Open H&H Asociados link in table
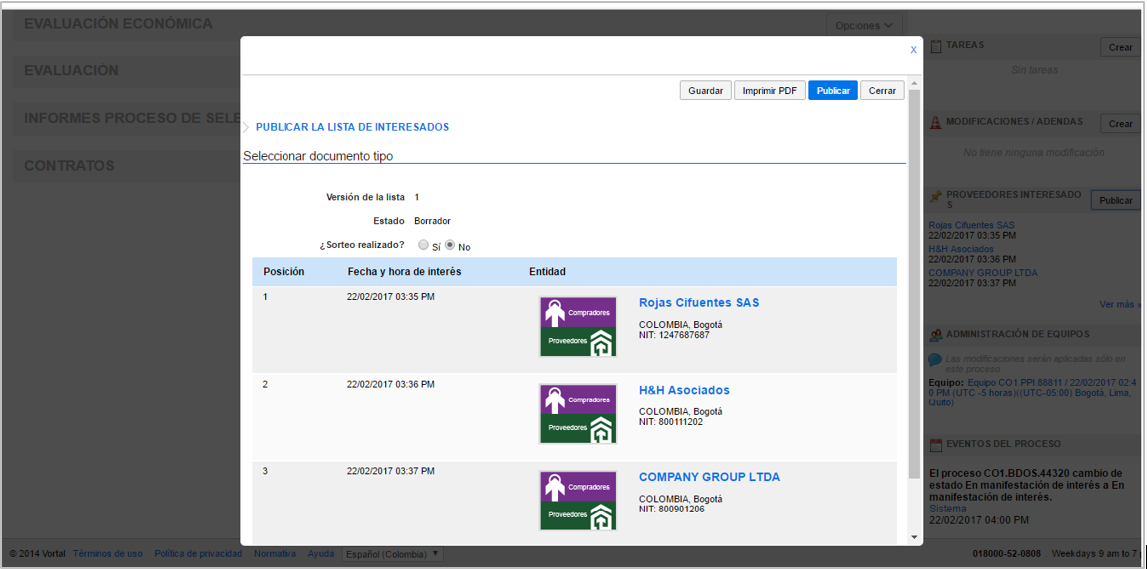 [684, 390]
